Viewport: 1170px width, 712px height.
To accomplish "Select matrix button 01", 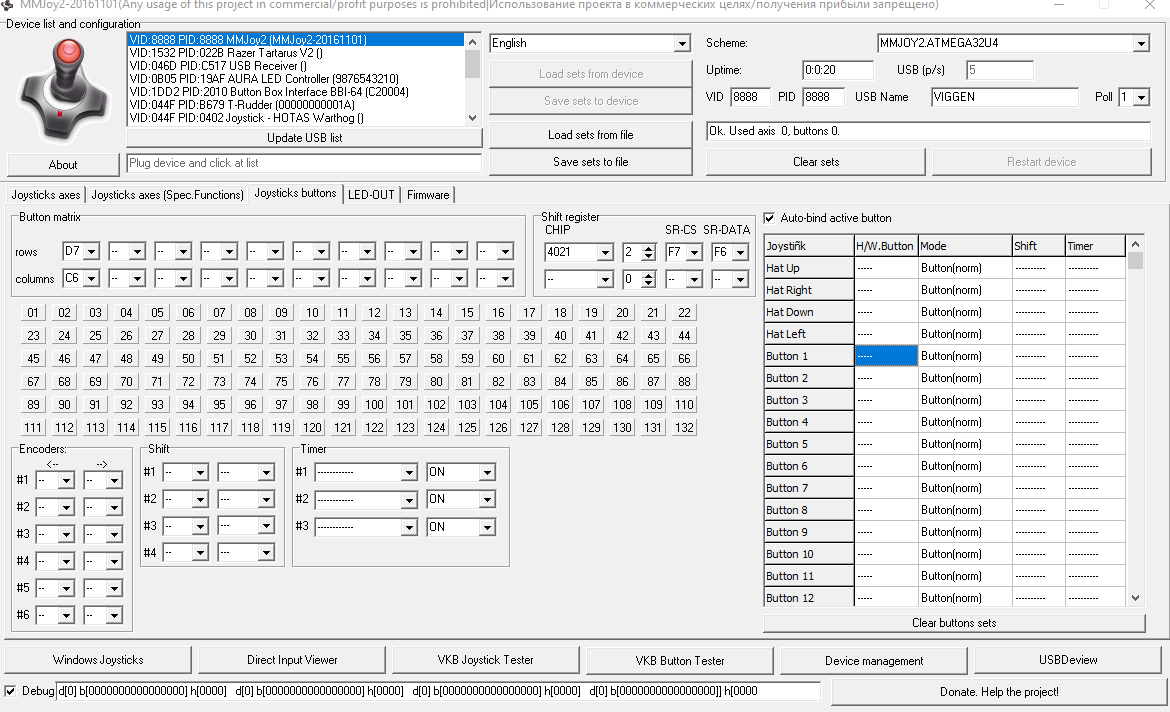I will [33, 313].
